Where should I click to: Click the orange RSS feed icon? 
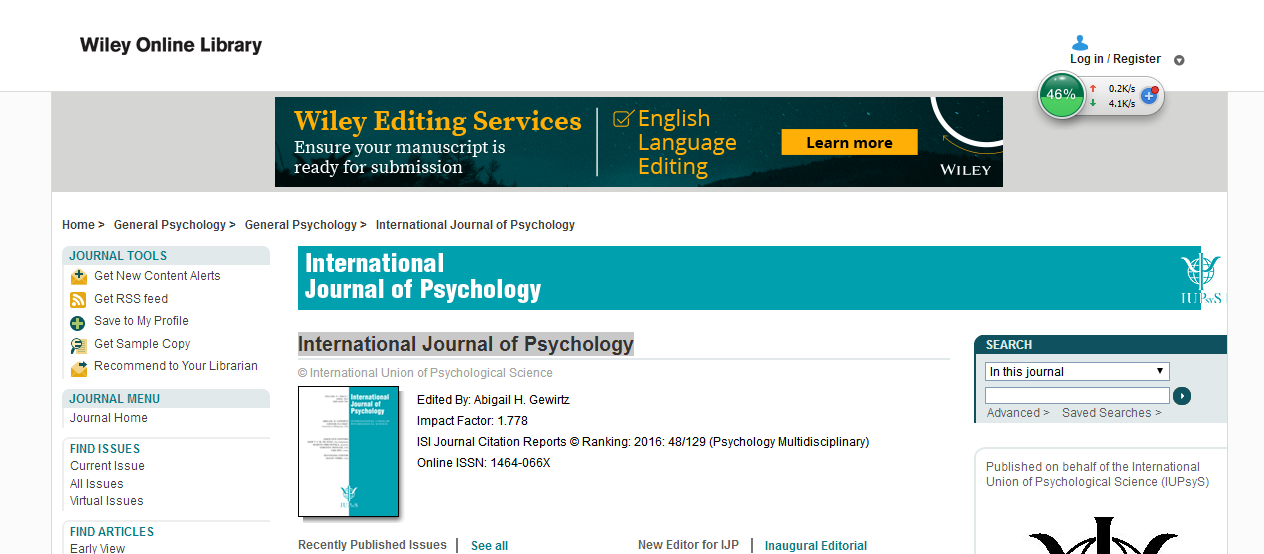pyautogui.click(x=78, y=300)
